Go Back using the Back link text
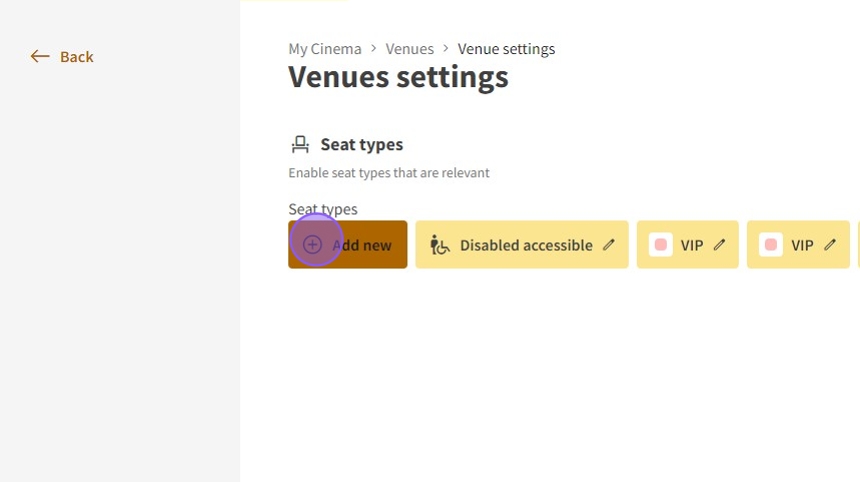This screenshot has width=860, height=482. click(77, 57)
